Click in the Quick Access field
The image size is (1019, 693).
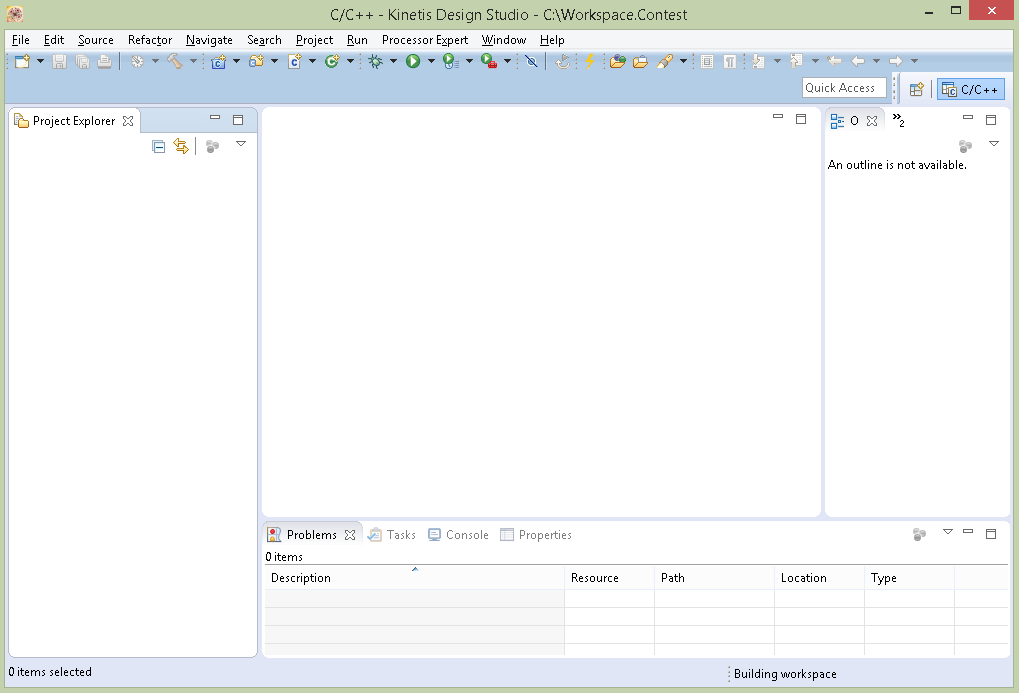tap(843, 87)
